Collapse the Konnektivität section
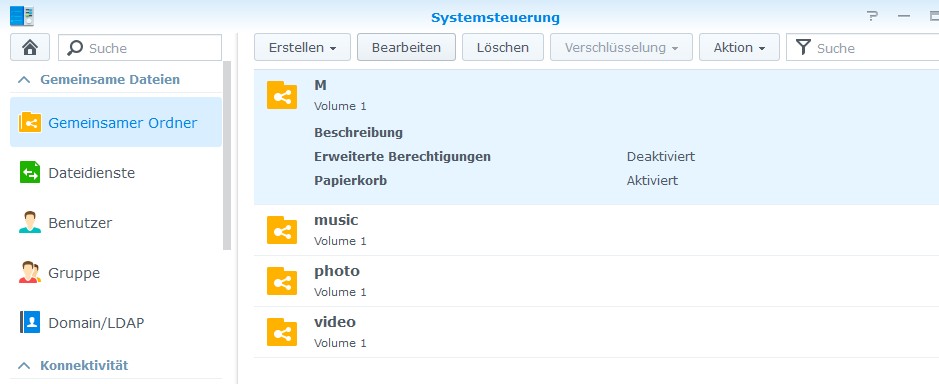 pyautogui.click(x=24, y=365)
